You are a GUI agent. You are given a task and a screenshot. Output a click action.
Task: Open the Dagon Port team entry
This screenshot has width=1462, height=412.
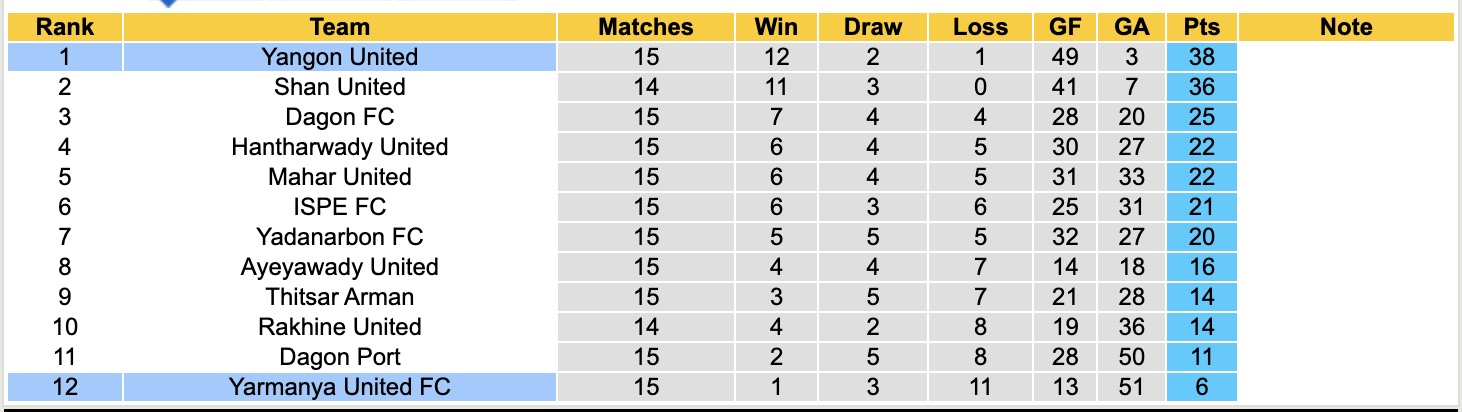[x=339, y=357]
